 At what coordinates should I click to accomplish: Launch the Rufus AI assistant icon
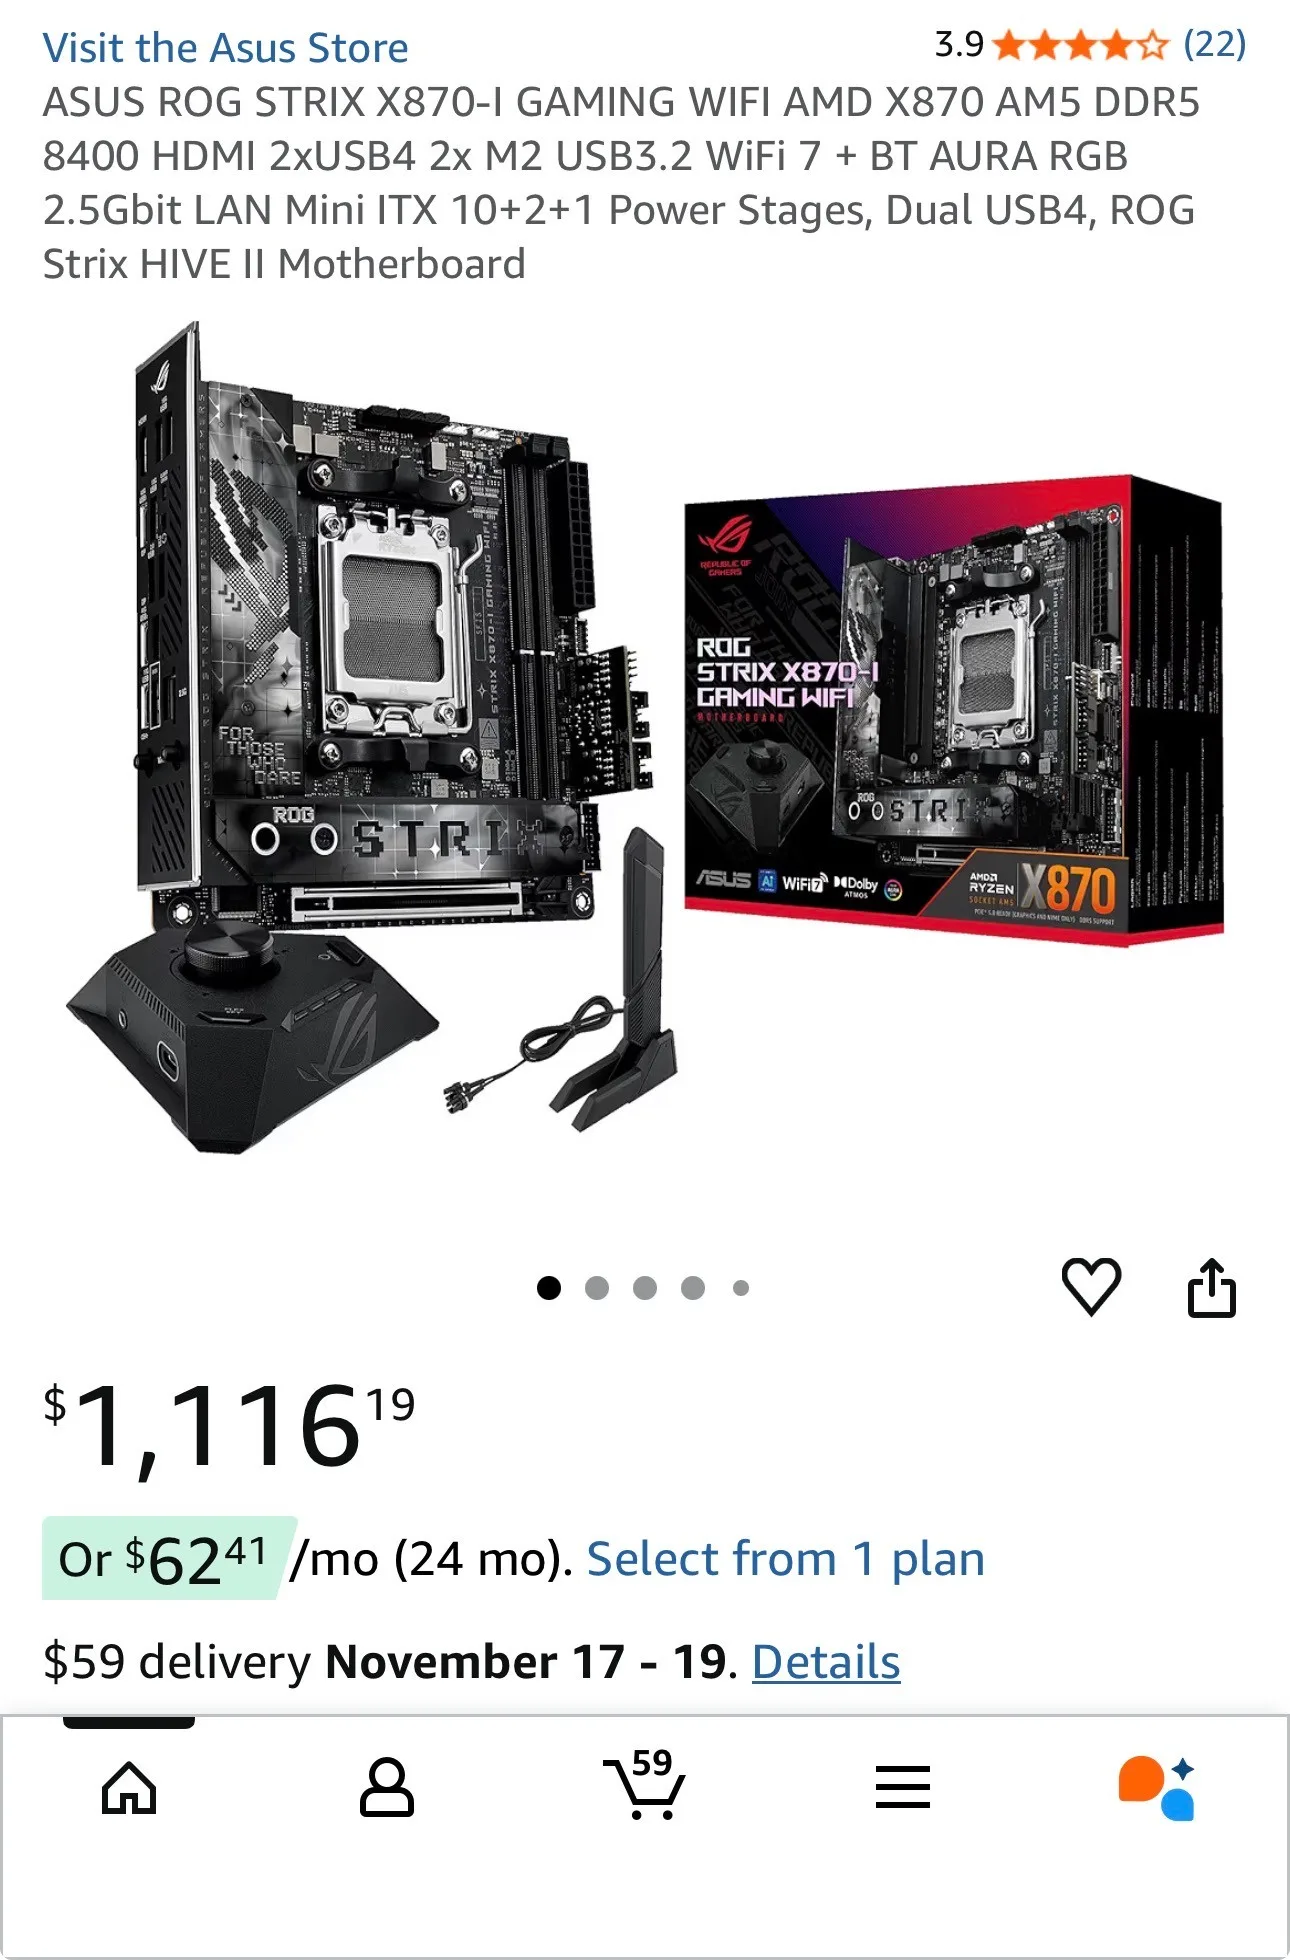click(x=1157, y=1787)
